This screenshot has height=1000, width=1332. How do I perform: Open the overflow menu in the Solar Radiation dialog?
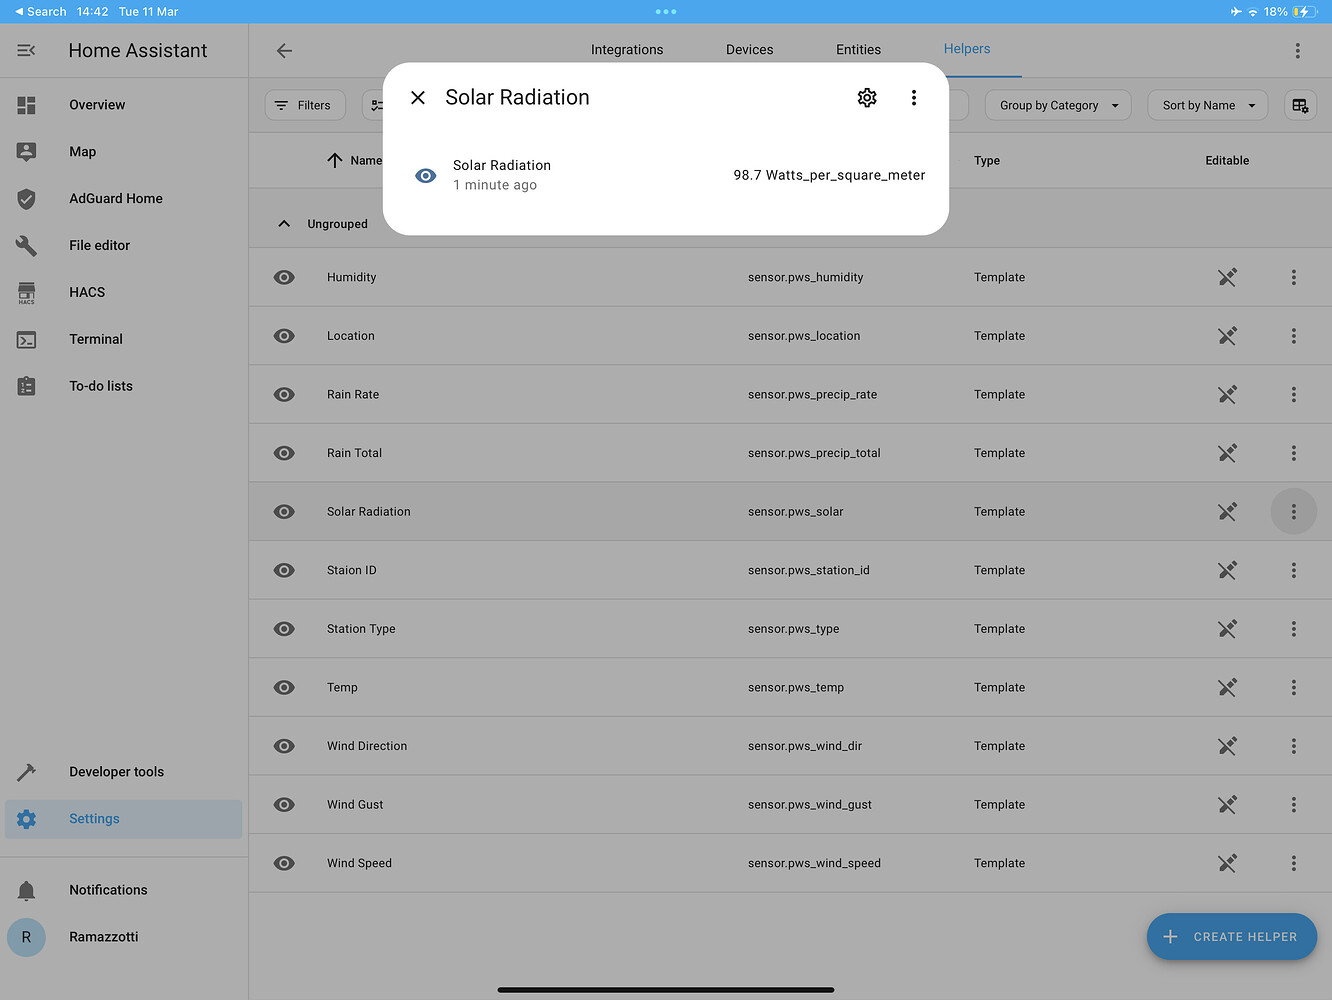click(x=913, y=97)
